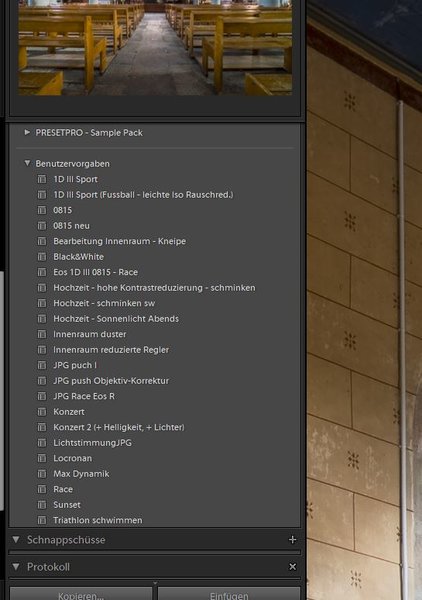Click preset icon beside LichtstimmungJPG
This screenshot has height=600, width=422.
(42, 443)
